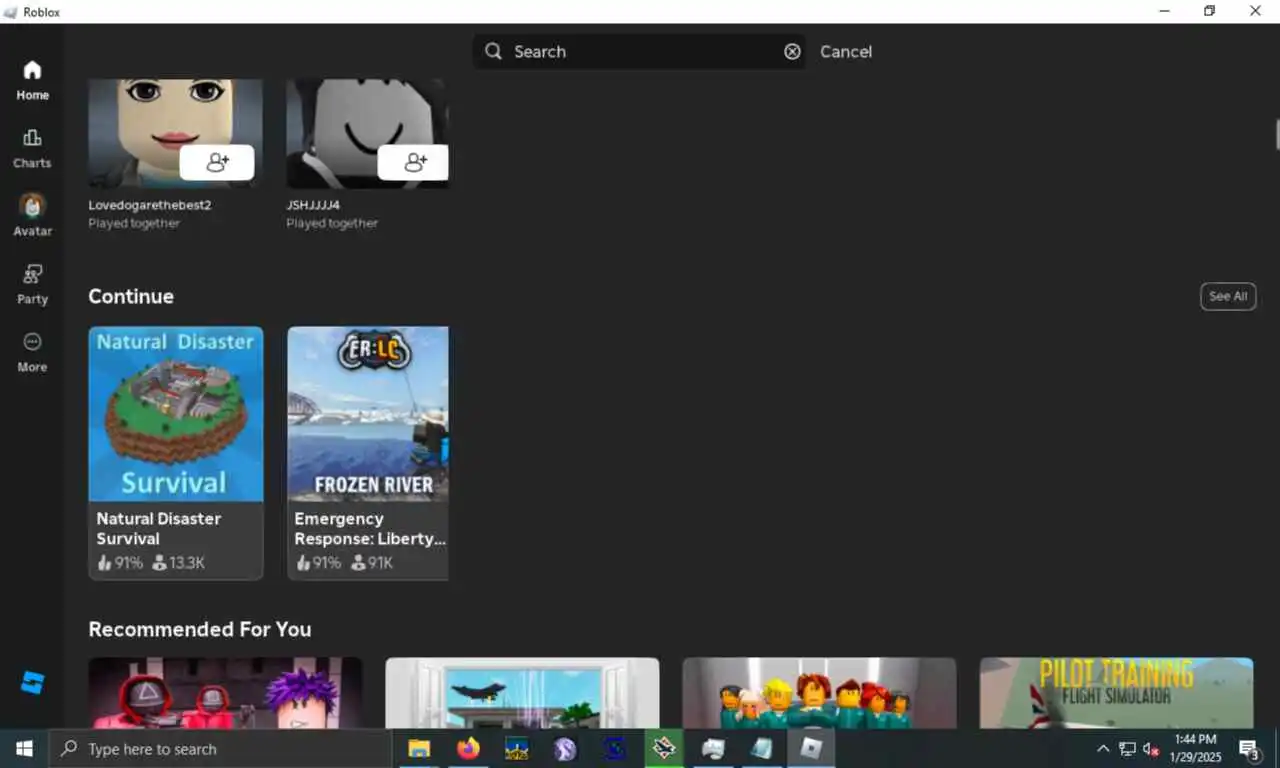Add friend JSHJJJJ4

[413, 162]
